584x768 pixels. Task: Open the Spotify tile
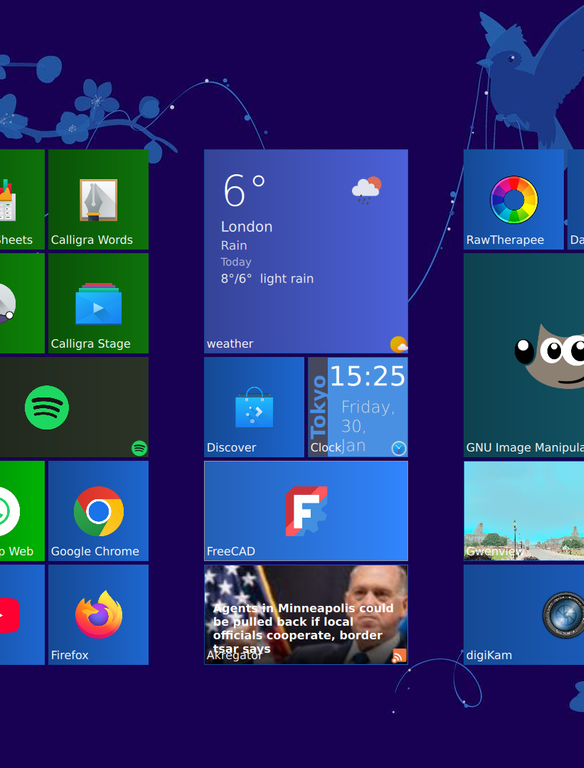click(x=74, y=407)
